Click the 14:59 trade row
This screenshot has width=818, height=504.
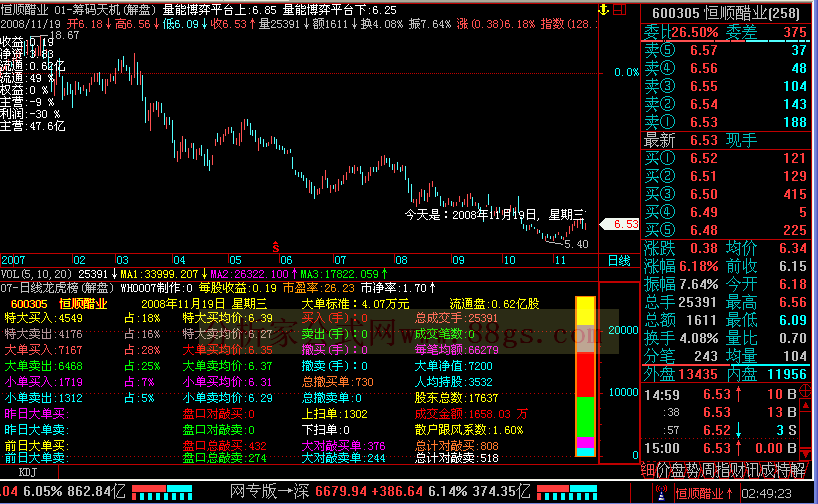[x=720, y=395]
